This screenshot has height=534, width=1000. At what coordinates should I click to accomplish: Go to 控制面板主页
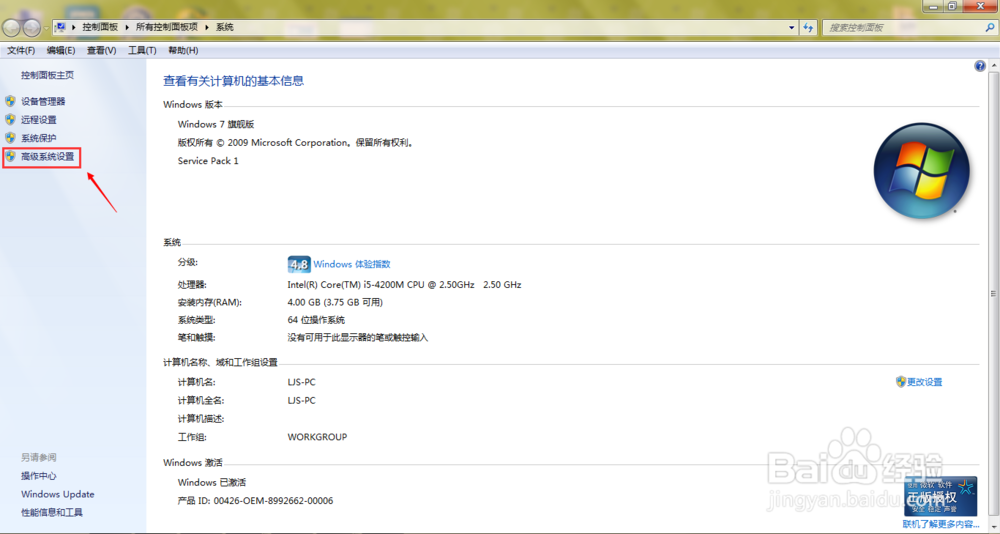pyautogui.click(x=47, y=75)
